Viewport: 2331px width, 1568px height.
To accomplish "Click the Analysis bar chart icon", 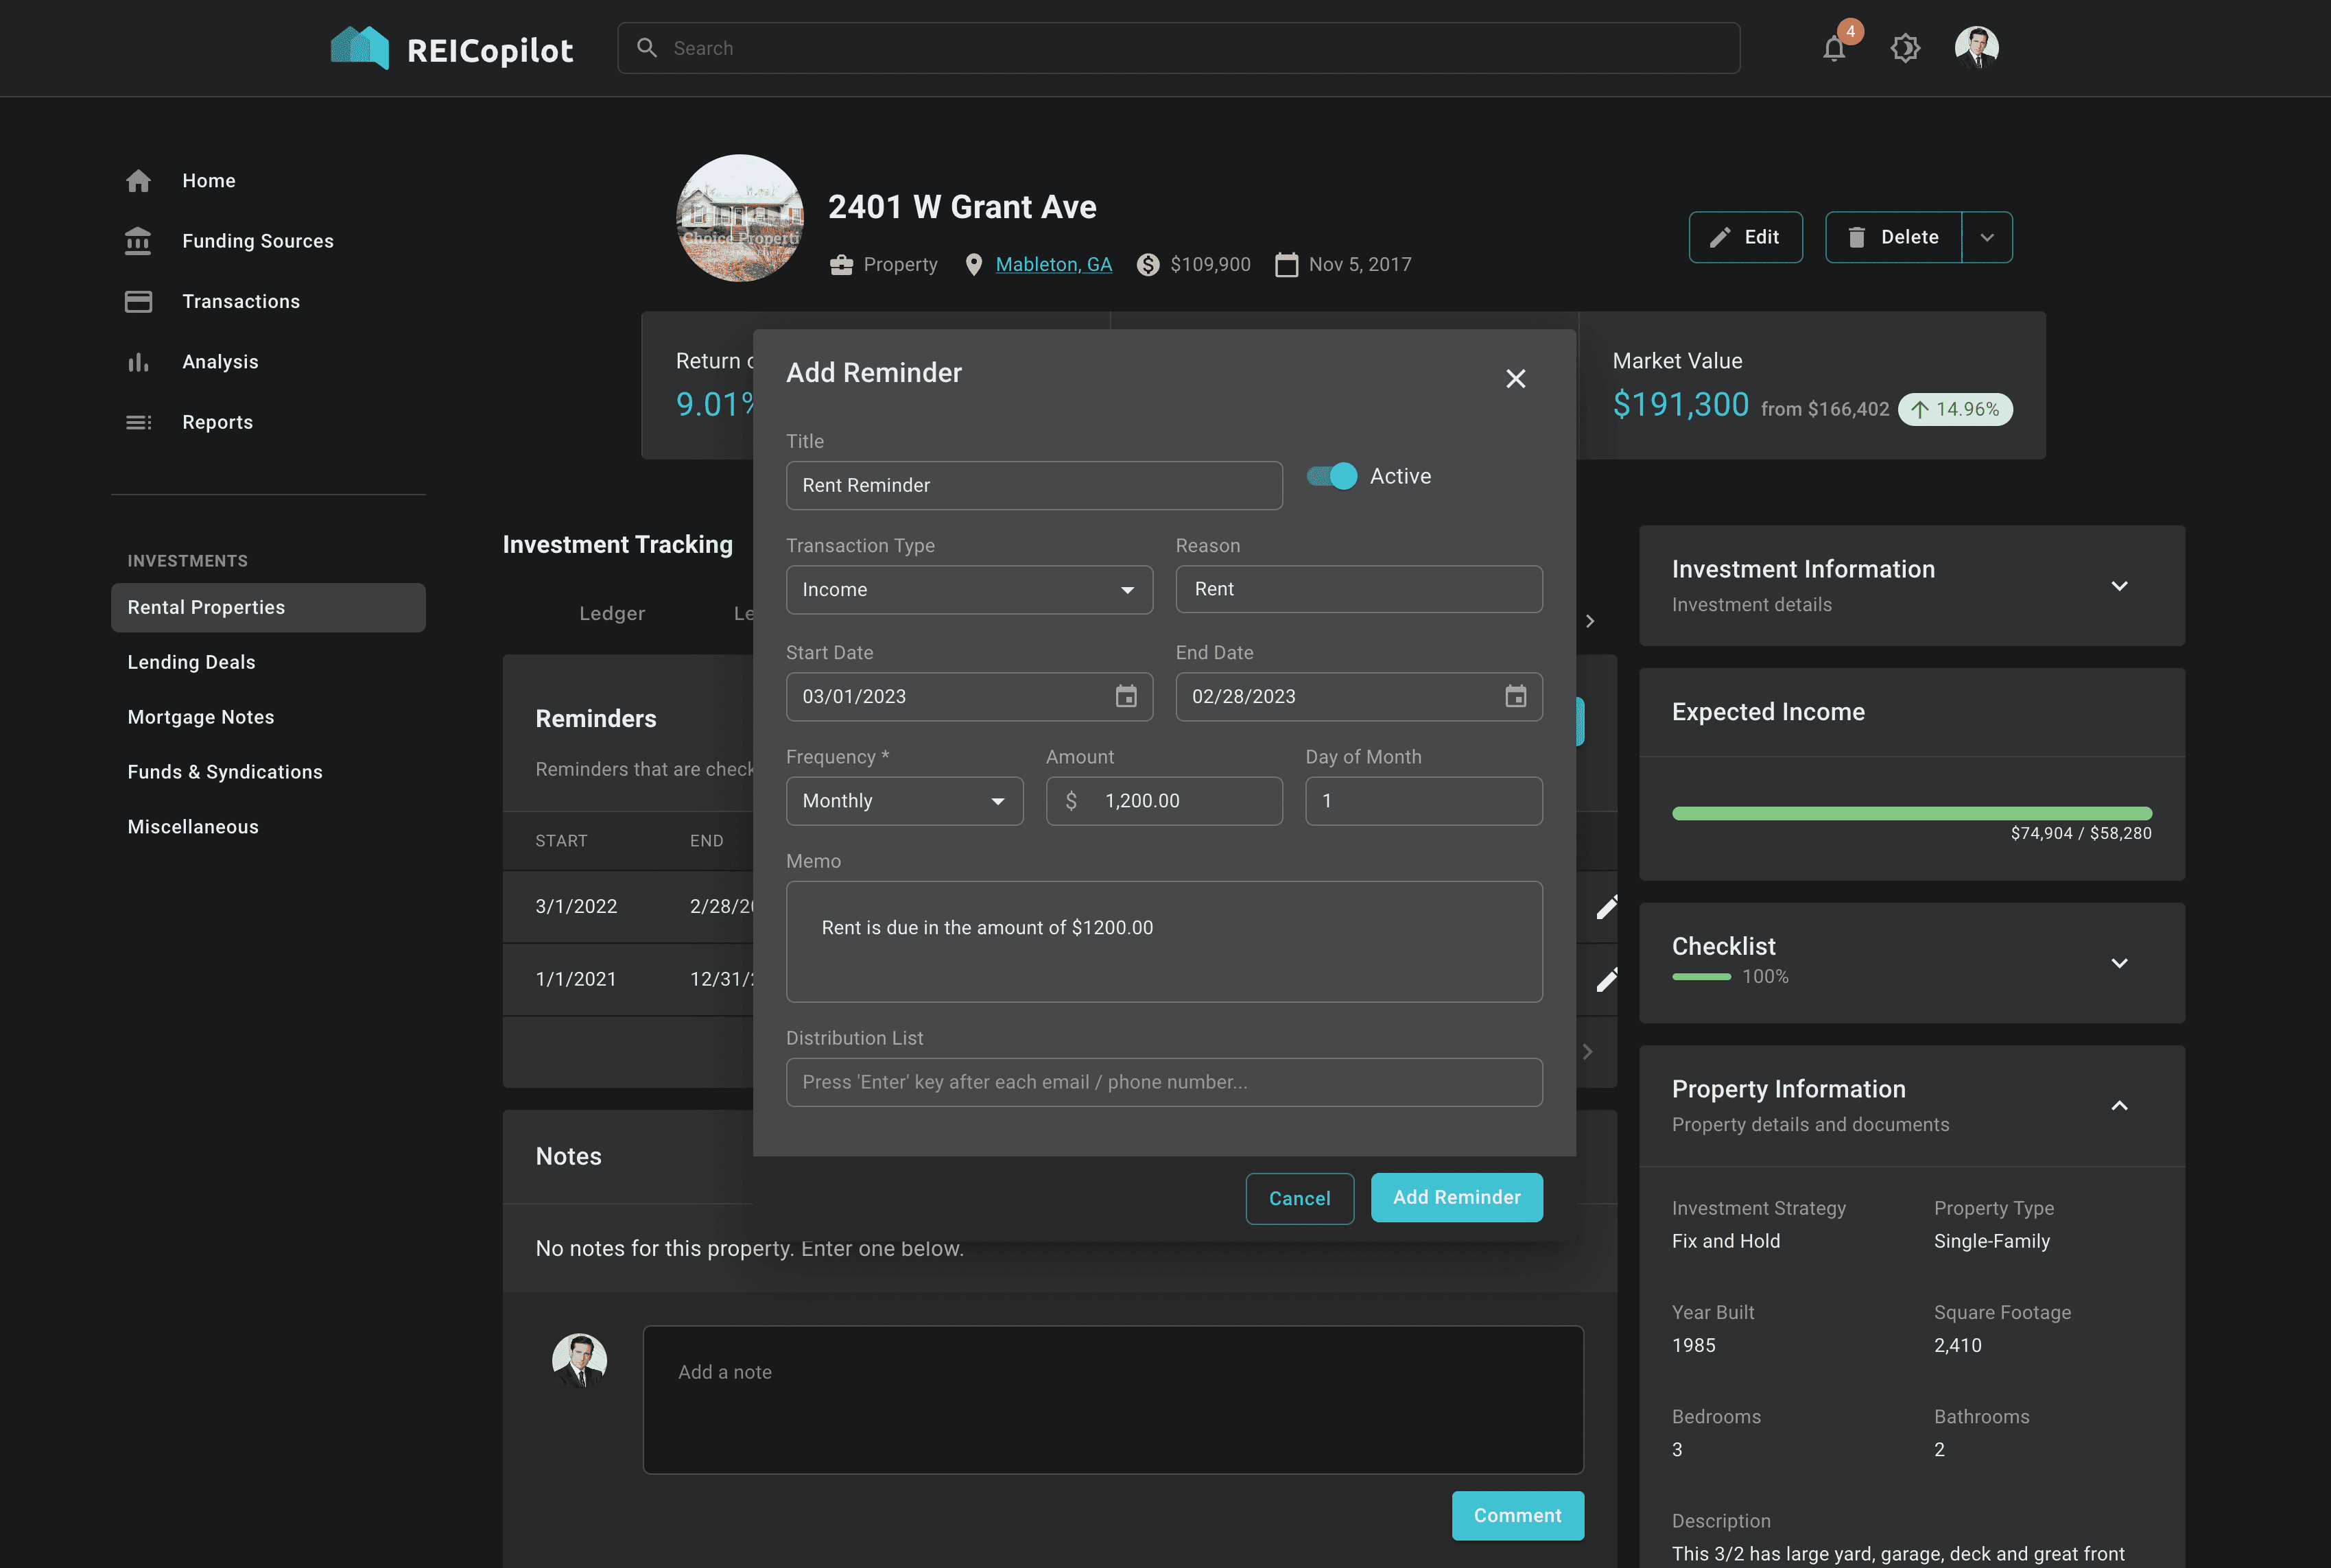I will [138, 362].
